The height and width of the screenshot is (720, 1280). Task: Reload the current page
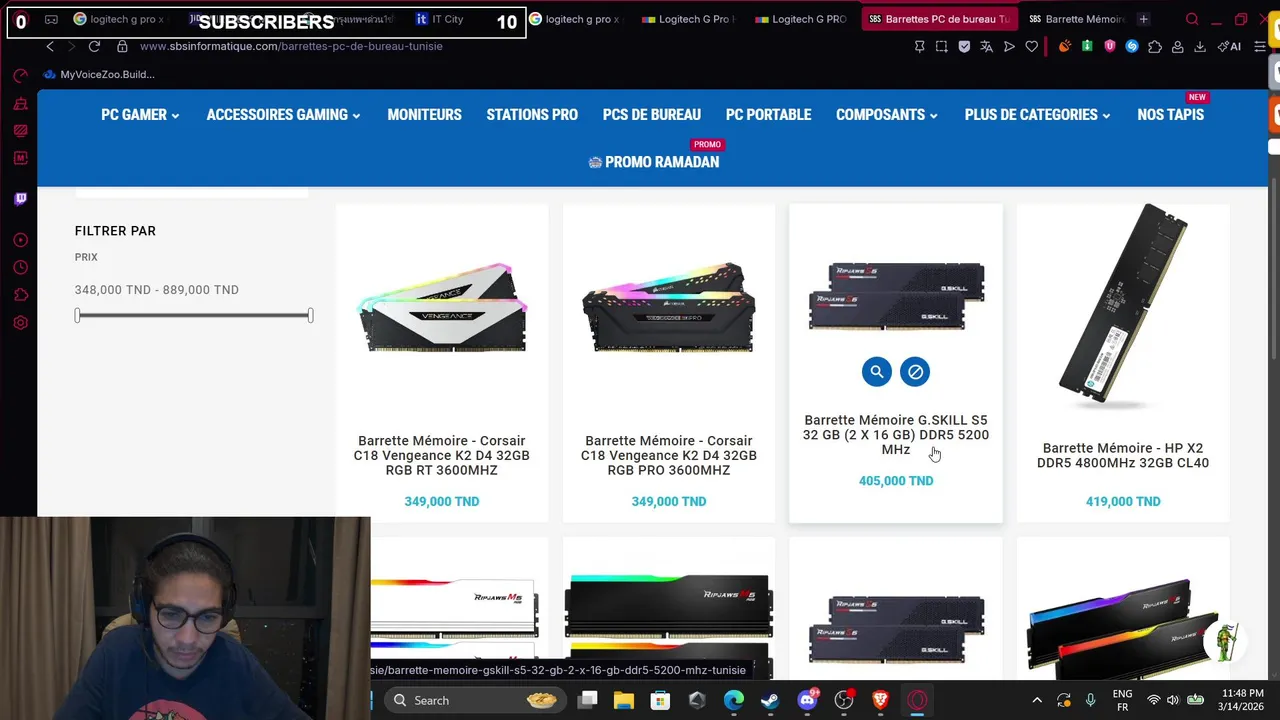click(94, 46)
